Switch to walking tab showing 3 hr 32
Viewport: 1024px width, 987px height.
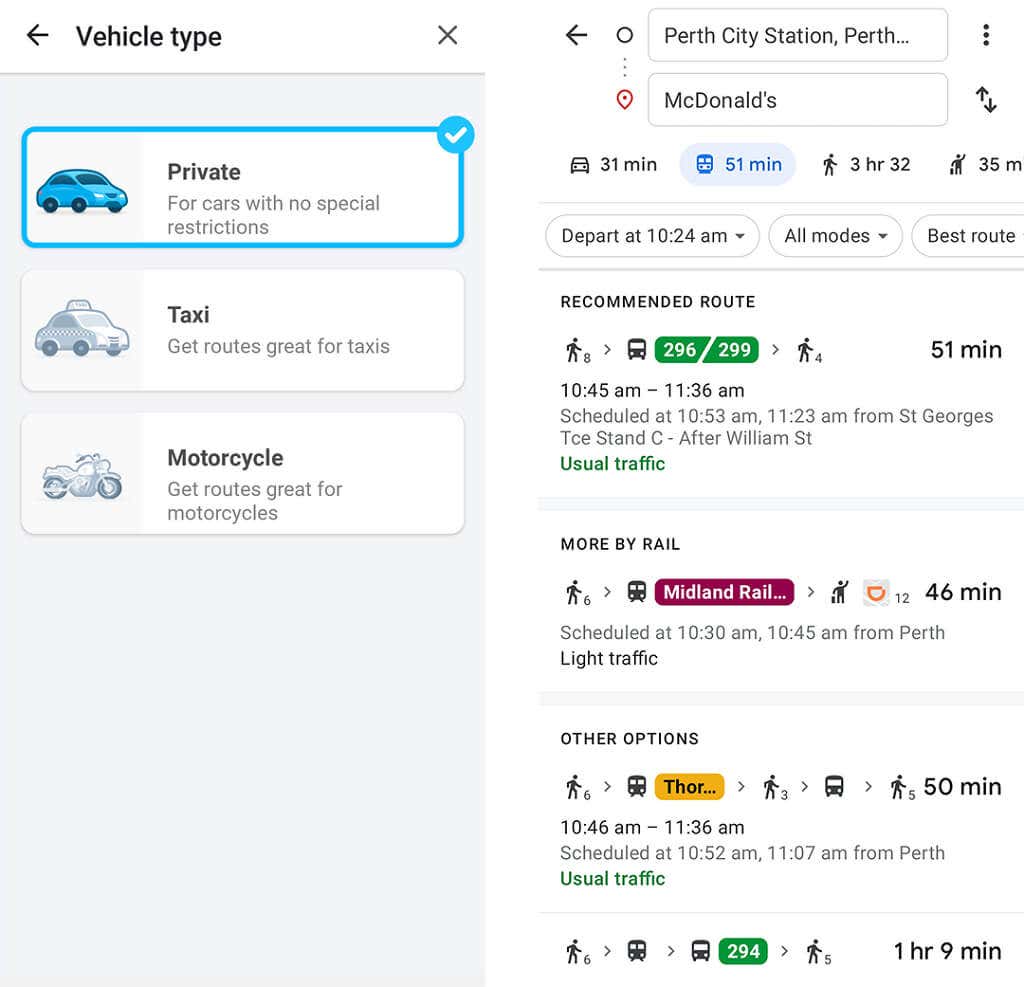pyautogui.click(x=865, y=165)
